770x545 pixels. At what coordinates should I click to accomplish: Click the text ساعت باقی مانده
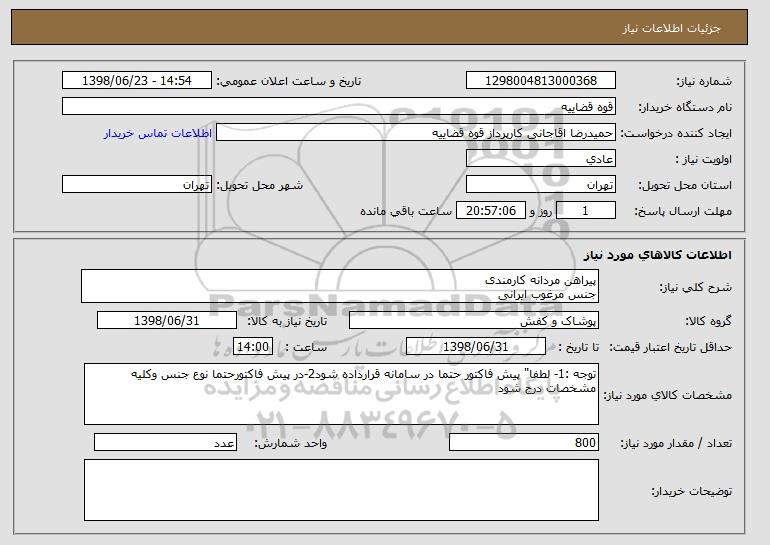click(x=406, y=211)
